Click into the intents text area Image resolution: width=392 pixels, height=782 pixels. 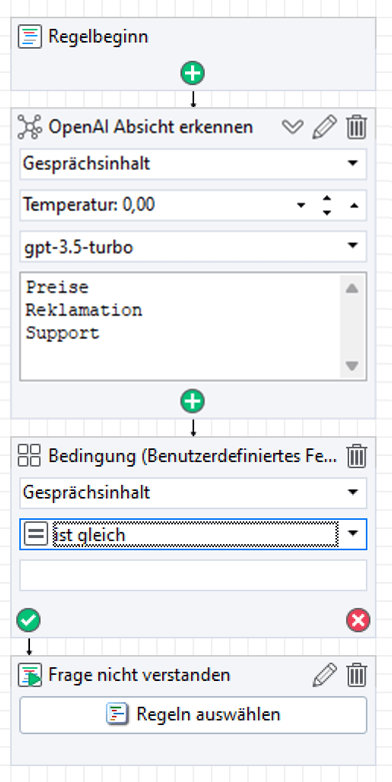pos(181,327)
